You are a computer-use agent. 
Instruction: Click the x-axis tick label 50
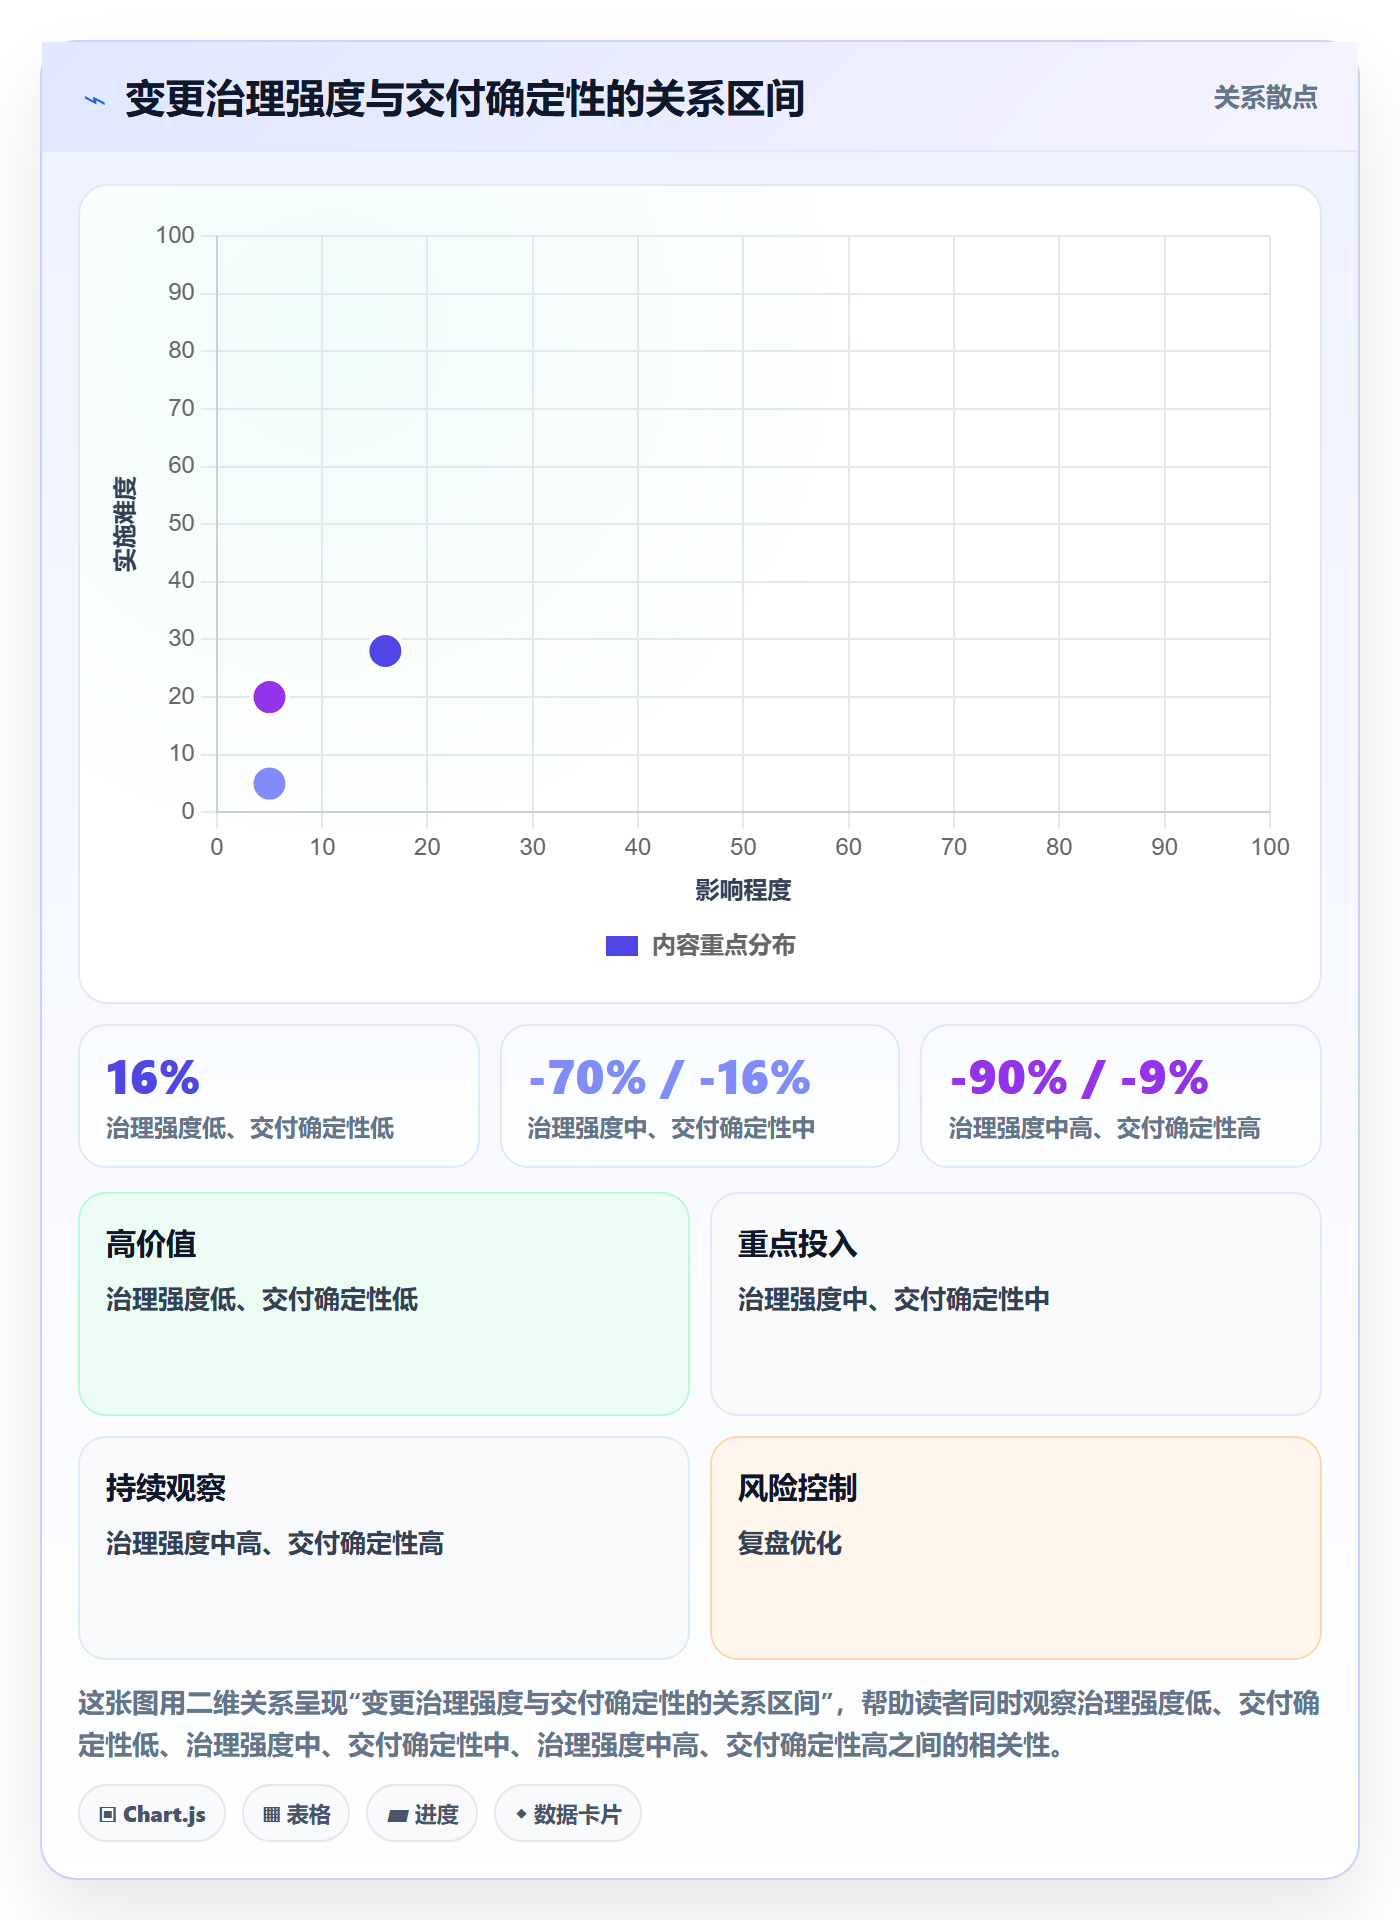tap(743, 848)
